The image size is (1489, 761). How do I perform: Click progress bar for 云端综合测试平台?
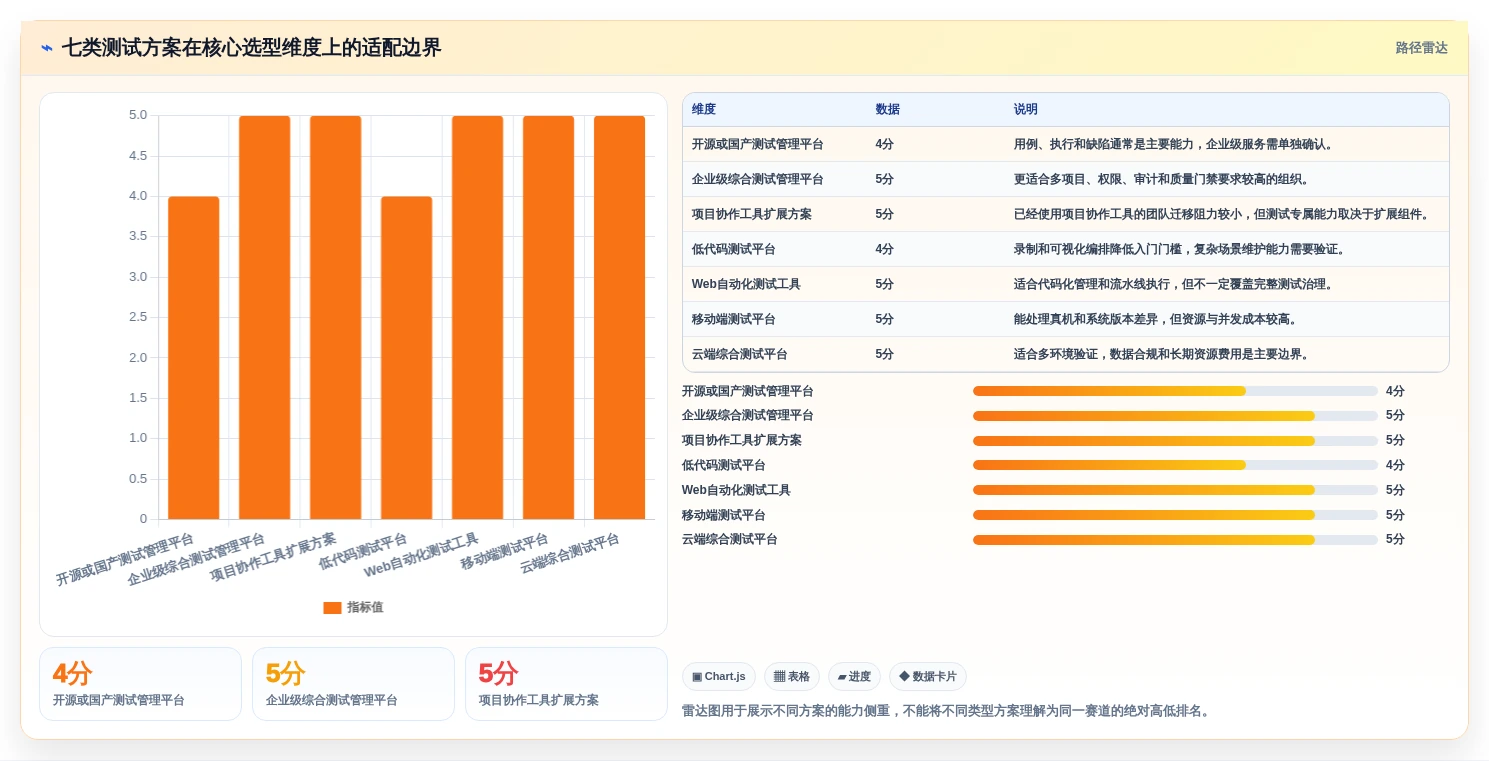[1175, 540]
